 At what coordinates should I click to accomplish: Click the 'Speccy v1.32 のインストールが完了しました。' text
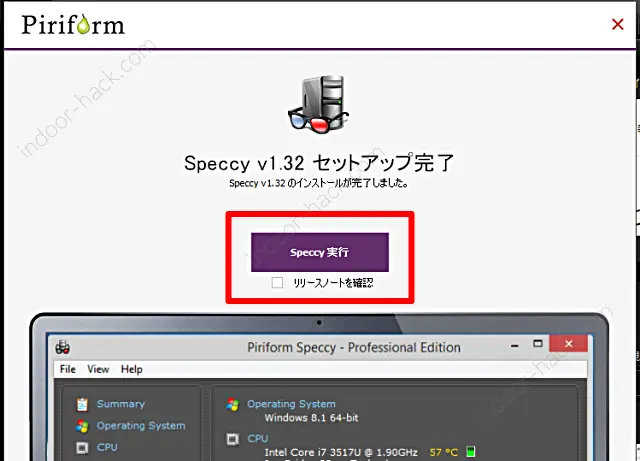coord(319,183)
